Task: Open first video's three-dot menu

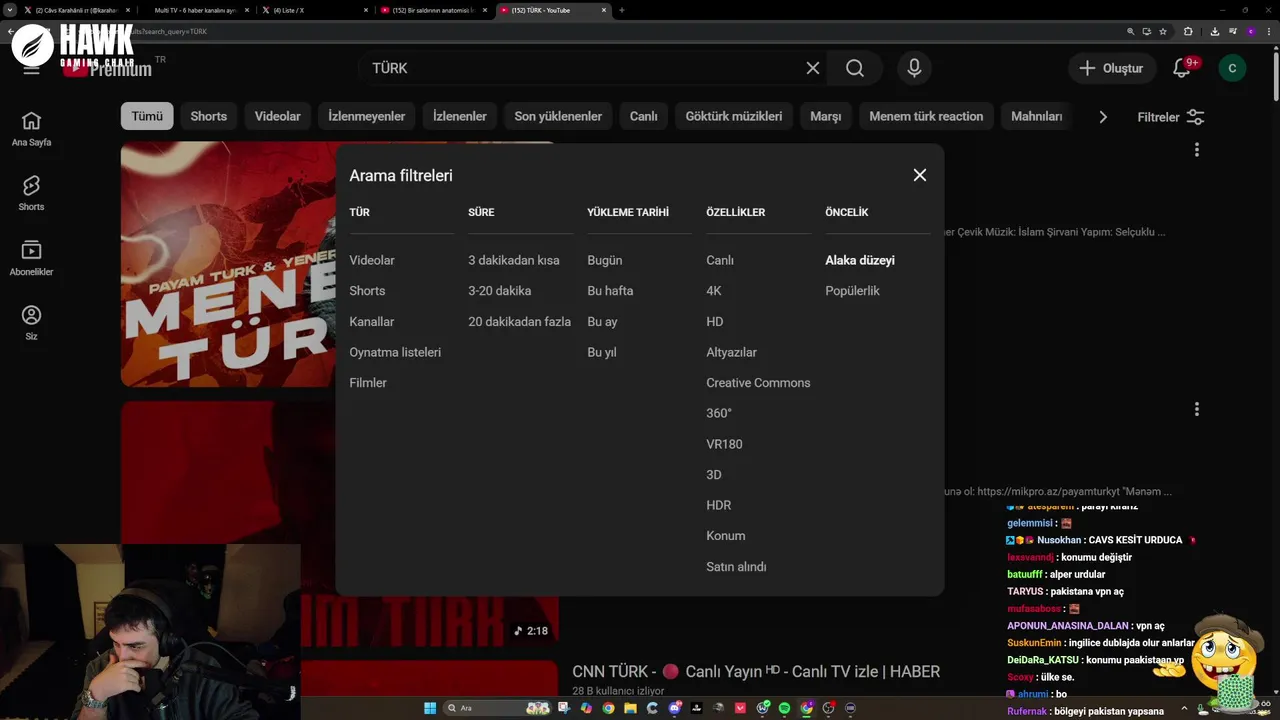Action: pos(1196,150)
